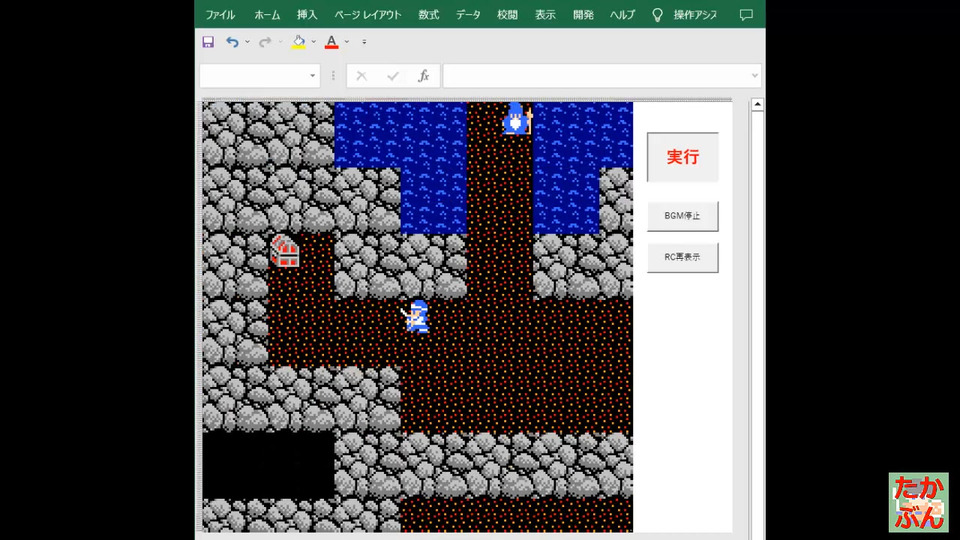Open the ヘルプ tab
Image resolution: width=960 pixels, height=540 pixels.
coord(622,15)
